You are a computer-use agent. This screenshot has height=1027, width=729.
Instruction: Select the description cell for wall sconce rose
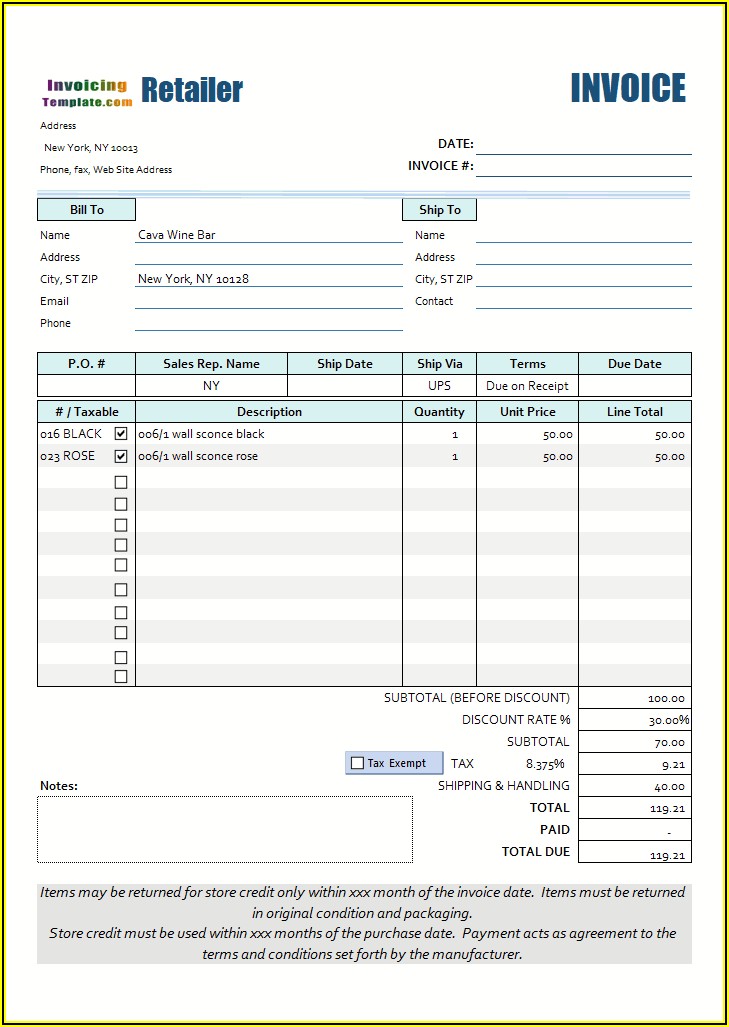(268, 456)
